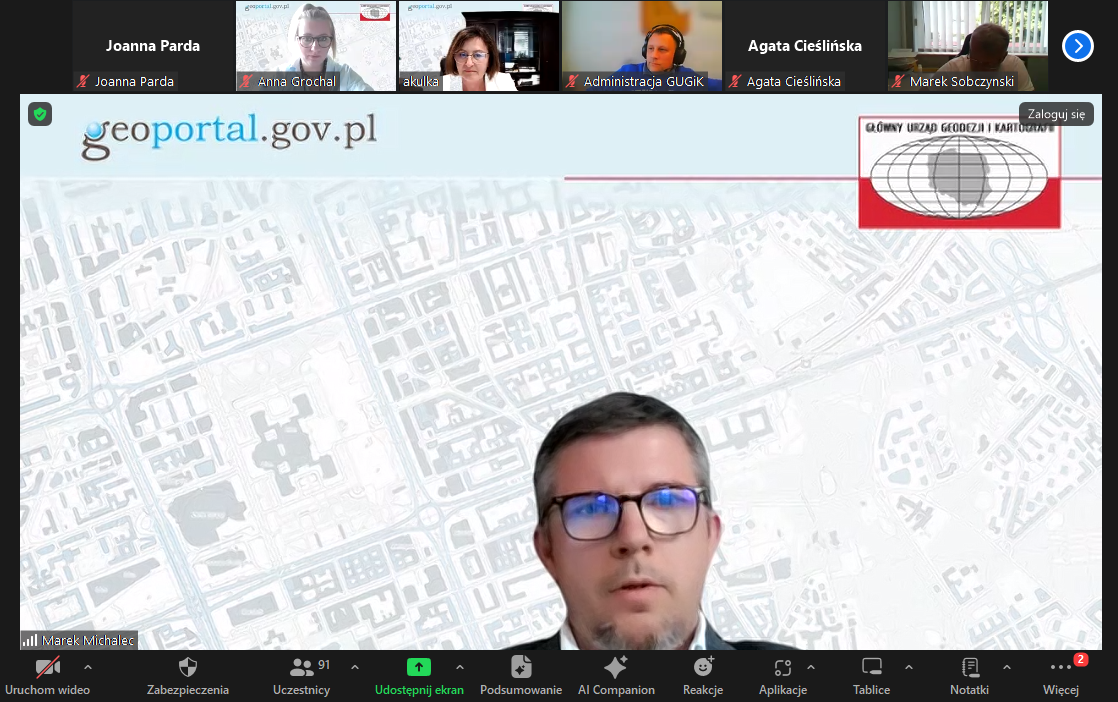
Task: Open Więcej three-dots menu
Action: (x=1060, y=668)
